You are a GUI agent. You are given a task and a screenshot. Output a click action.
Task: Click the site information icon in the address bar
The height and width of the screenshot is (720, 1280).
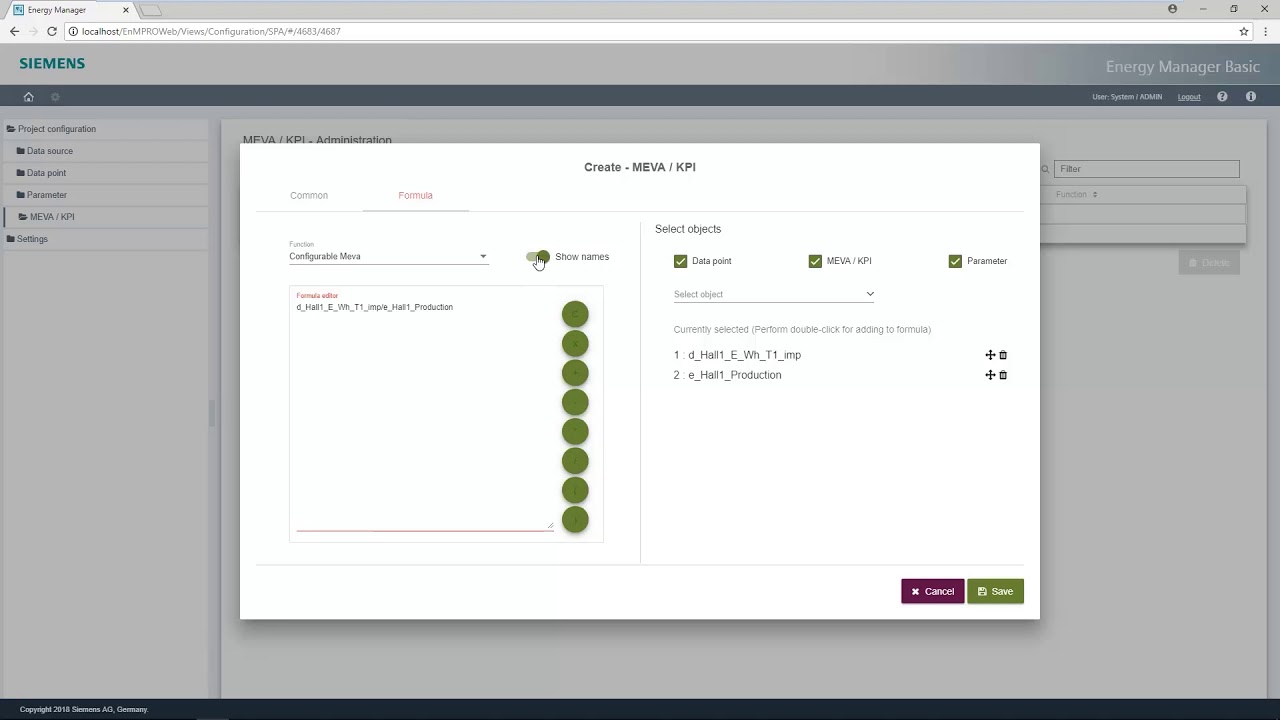73,31
